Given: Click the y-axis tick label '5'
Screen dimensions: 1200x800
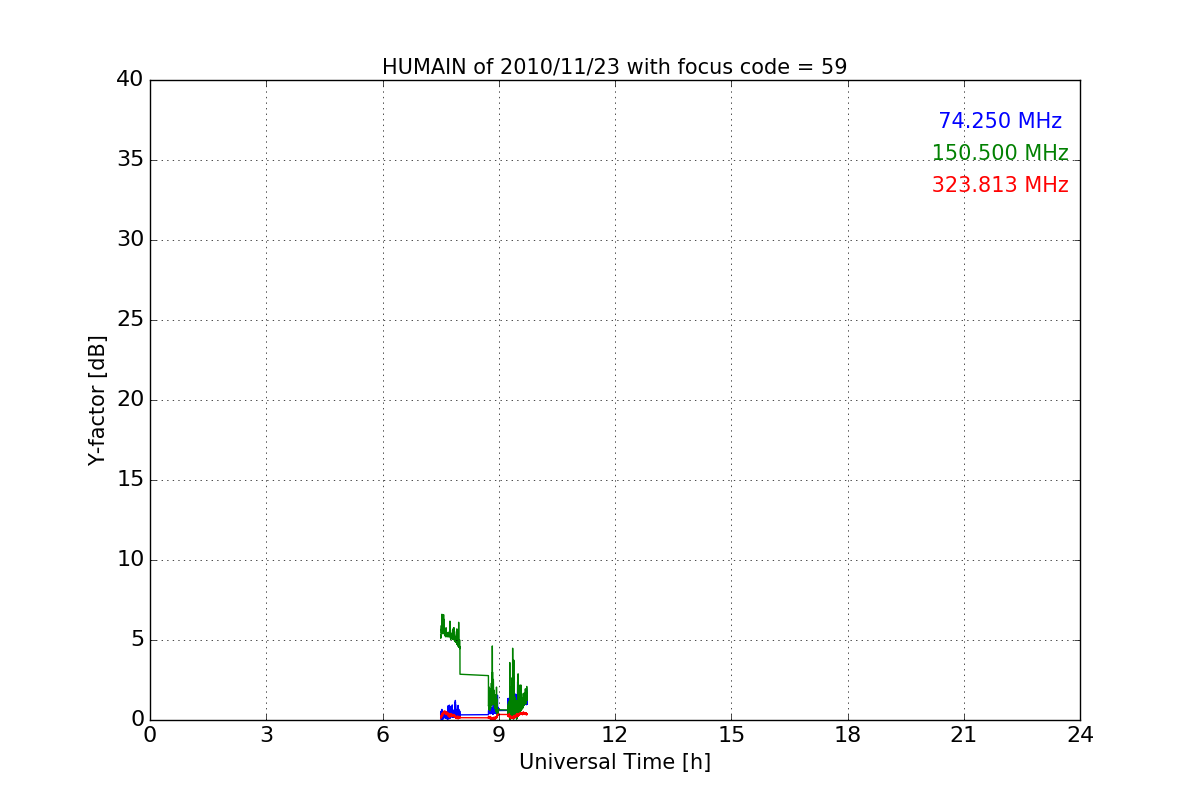Looking at the screenshot, I should (x=137, y=640).
